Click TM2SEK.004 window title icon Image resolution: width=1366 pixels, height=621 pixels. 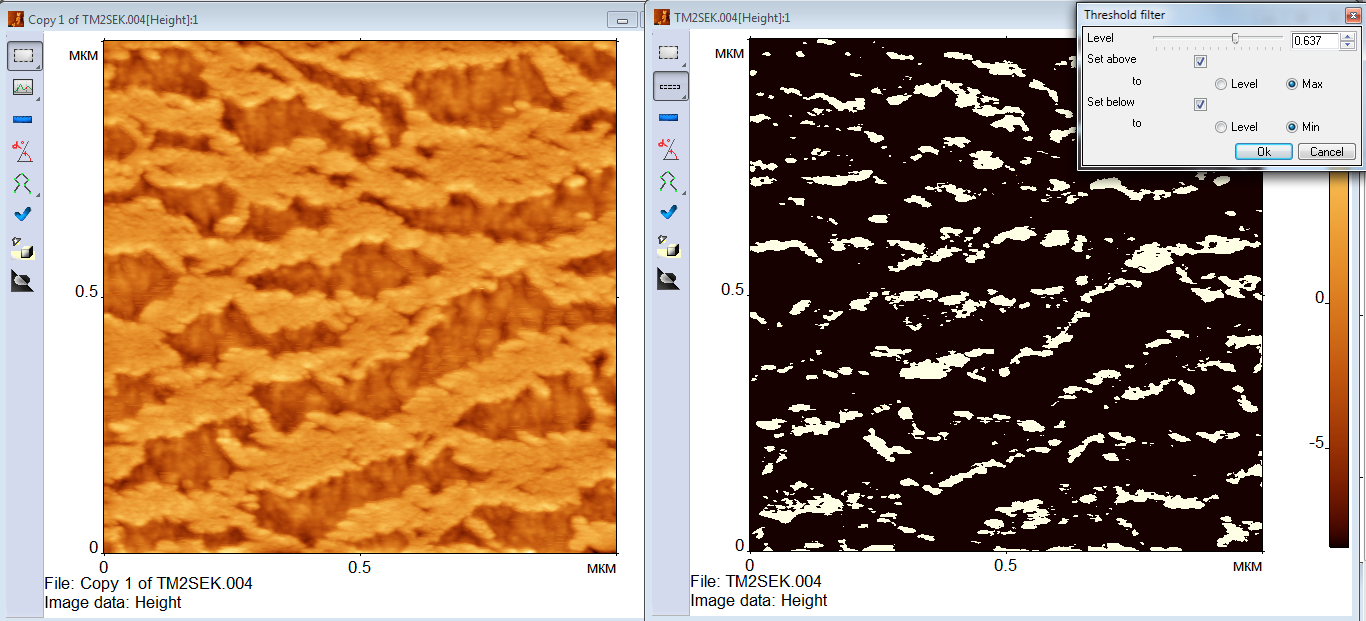(661, 17)
